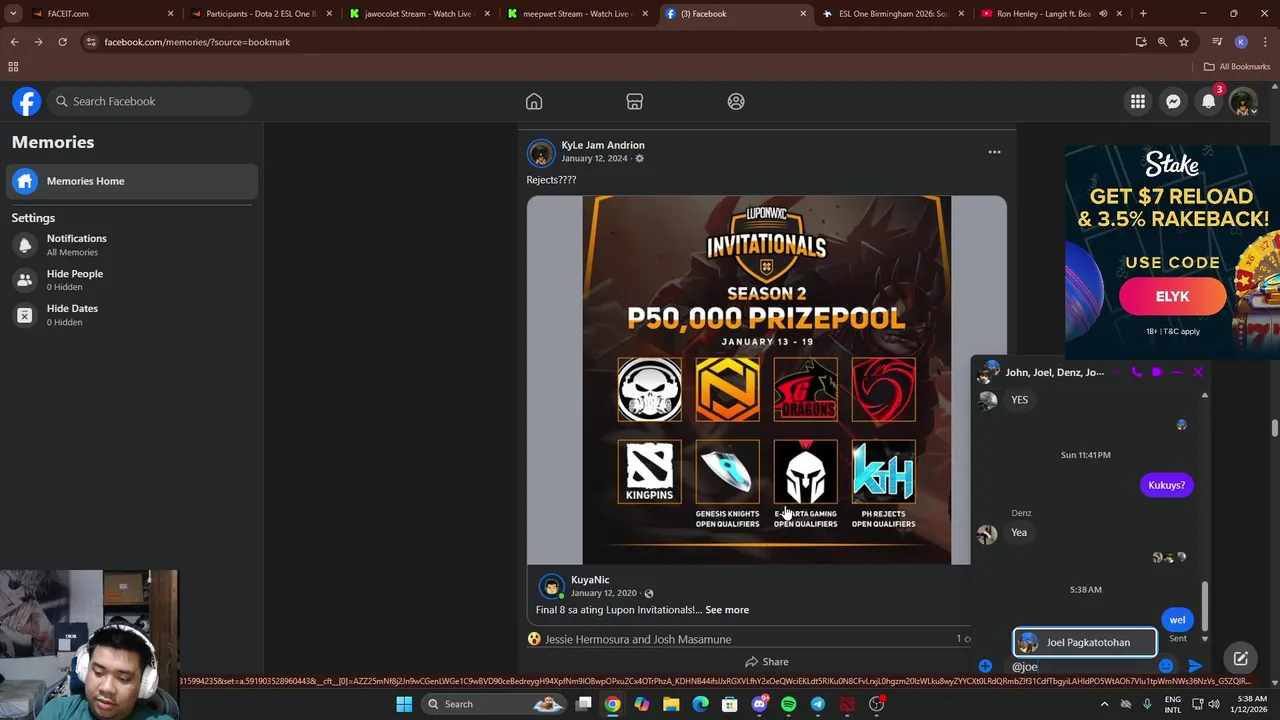Select Memories Home in the sidebar
Viewport: 1280px width, 720px height.
132,181
